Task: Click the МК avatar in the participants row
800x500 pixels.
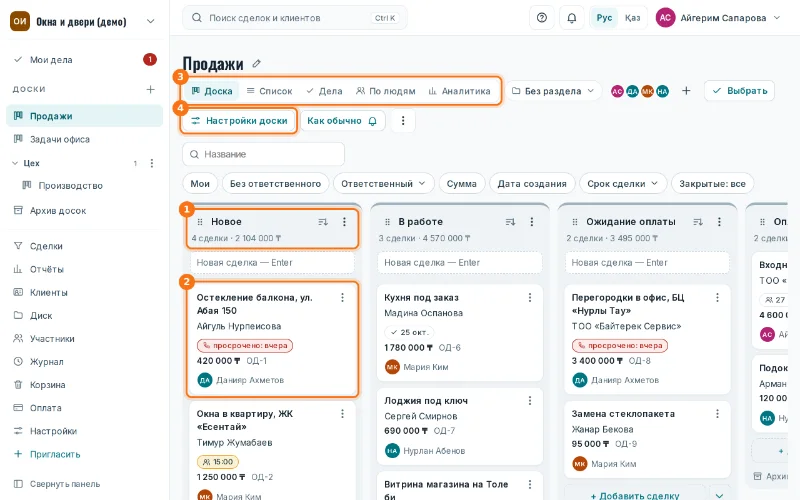Action: click(647, 91)
